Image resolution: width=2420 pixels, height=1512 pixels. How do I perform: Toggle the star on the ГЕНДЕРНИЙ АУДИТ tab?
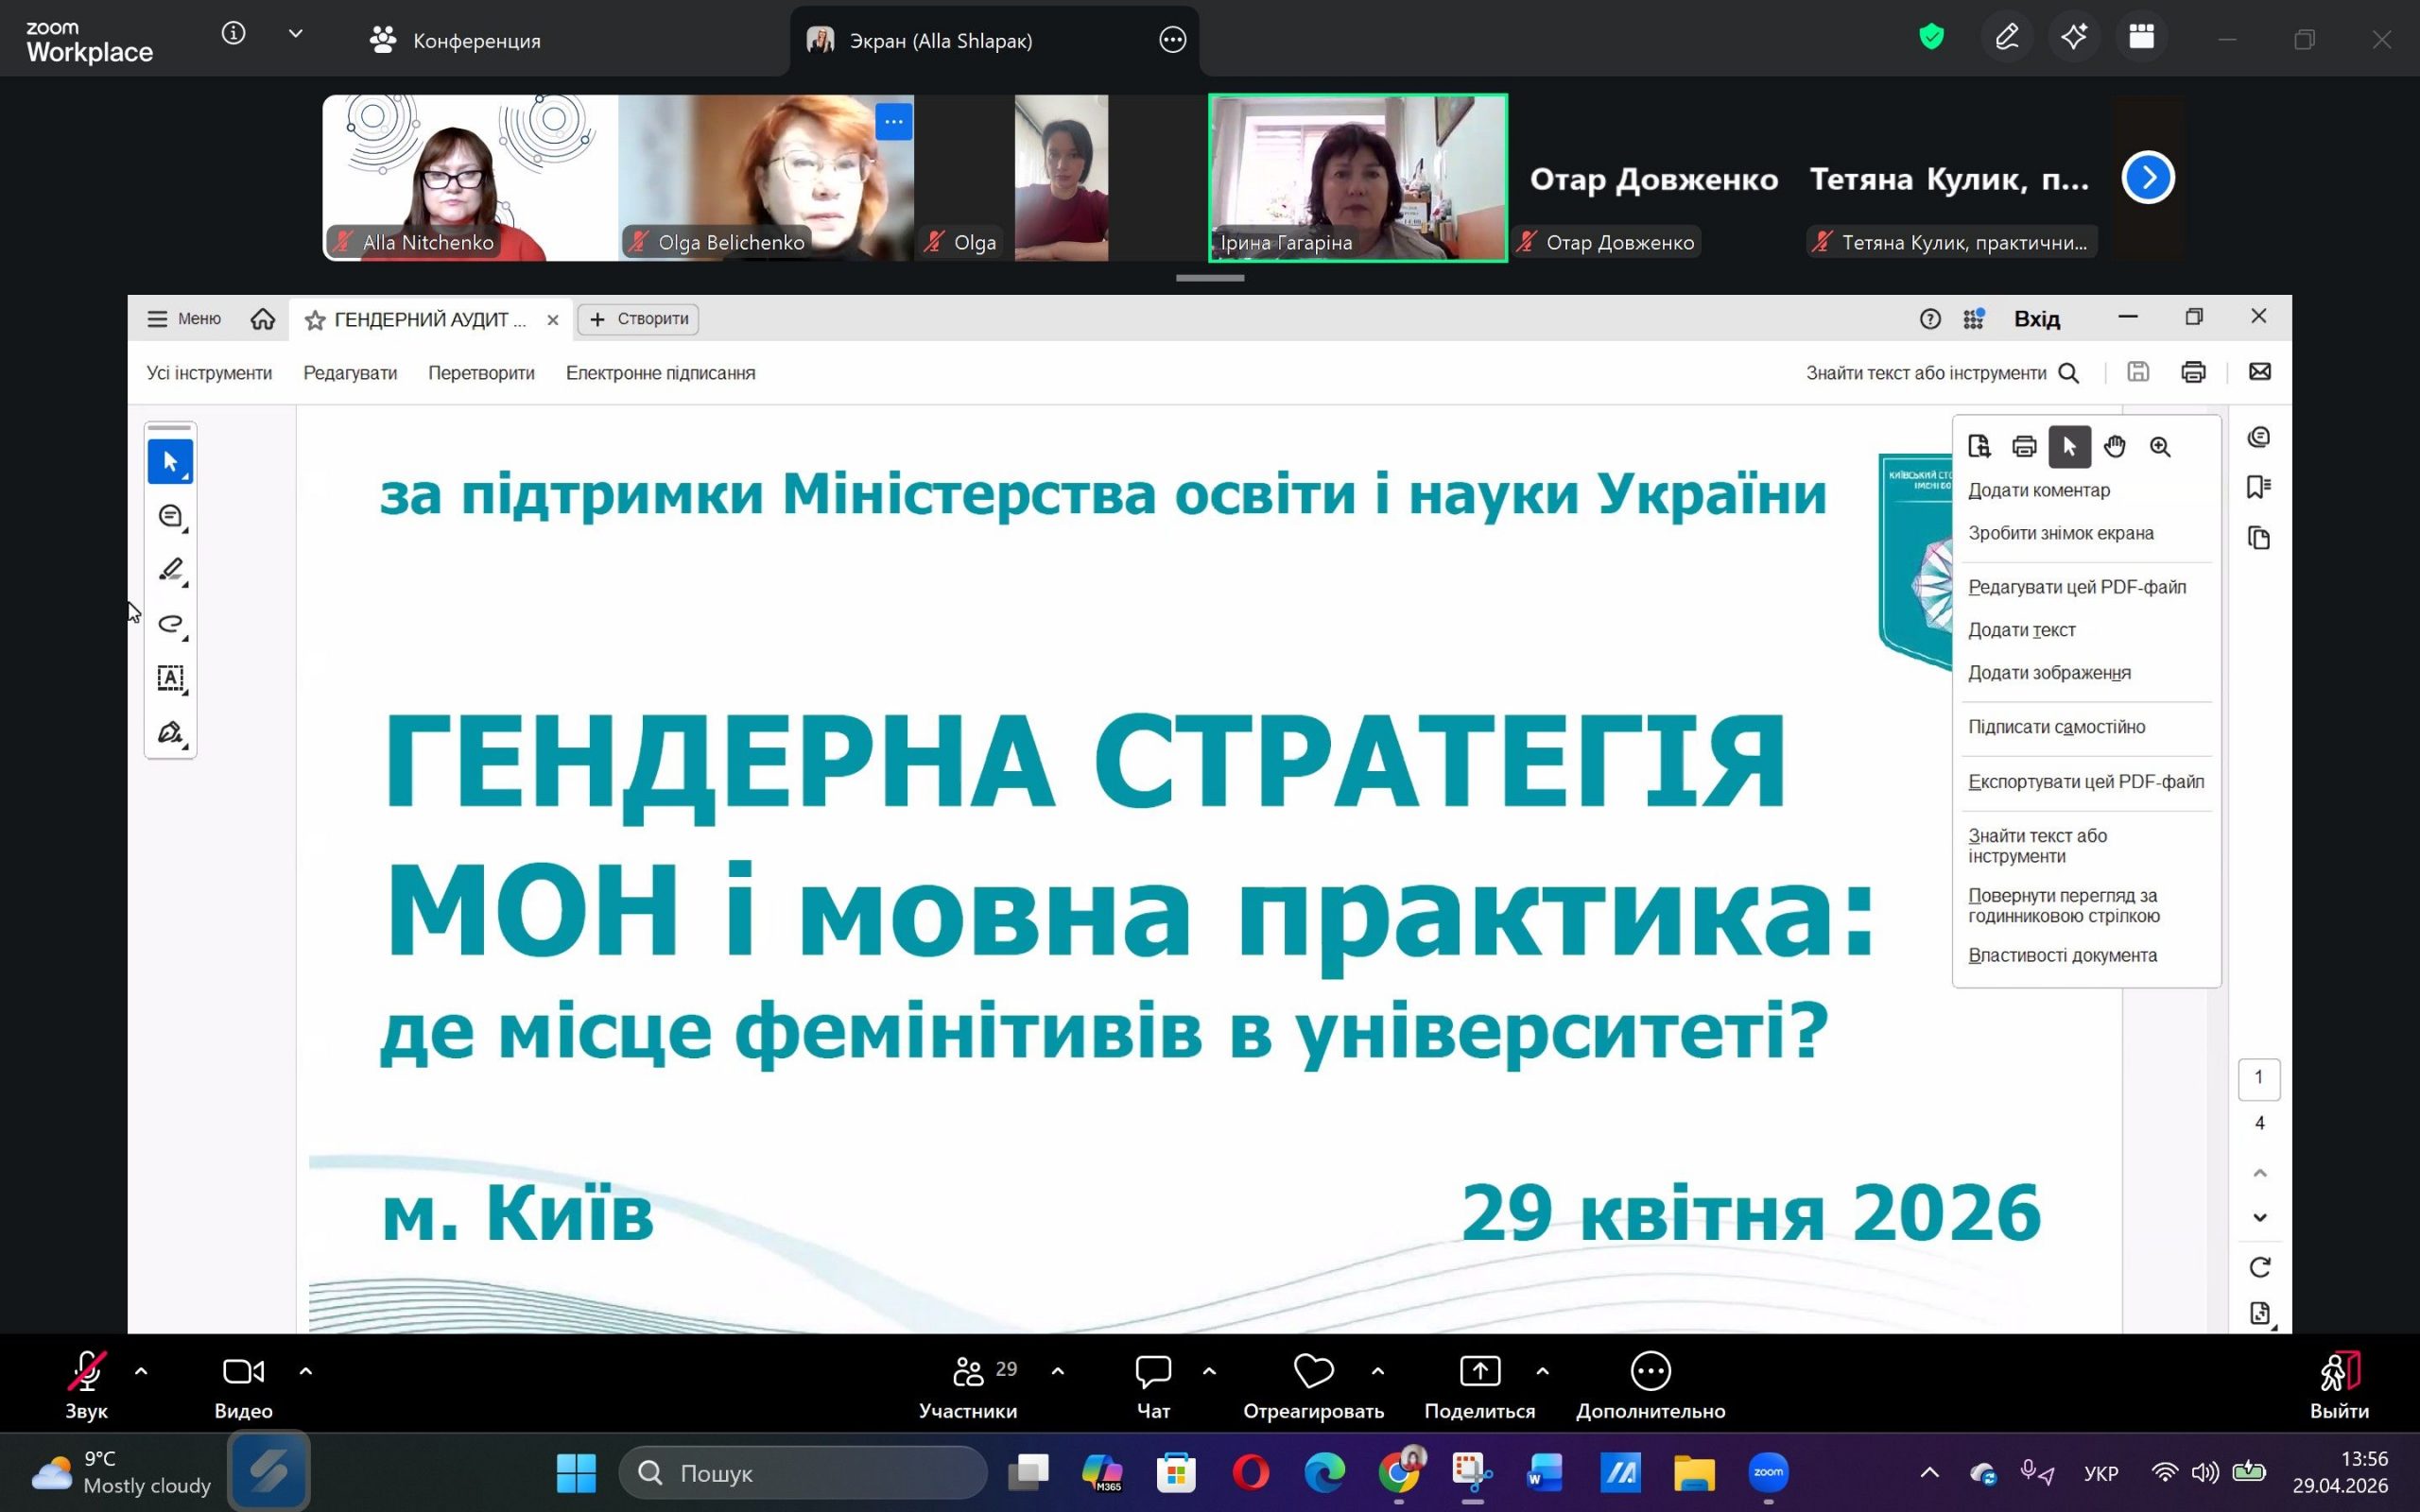click(314, 319)
